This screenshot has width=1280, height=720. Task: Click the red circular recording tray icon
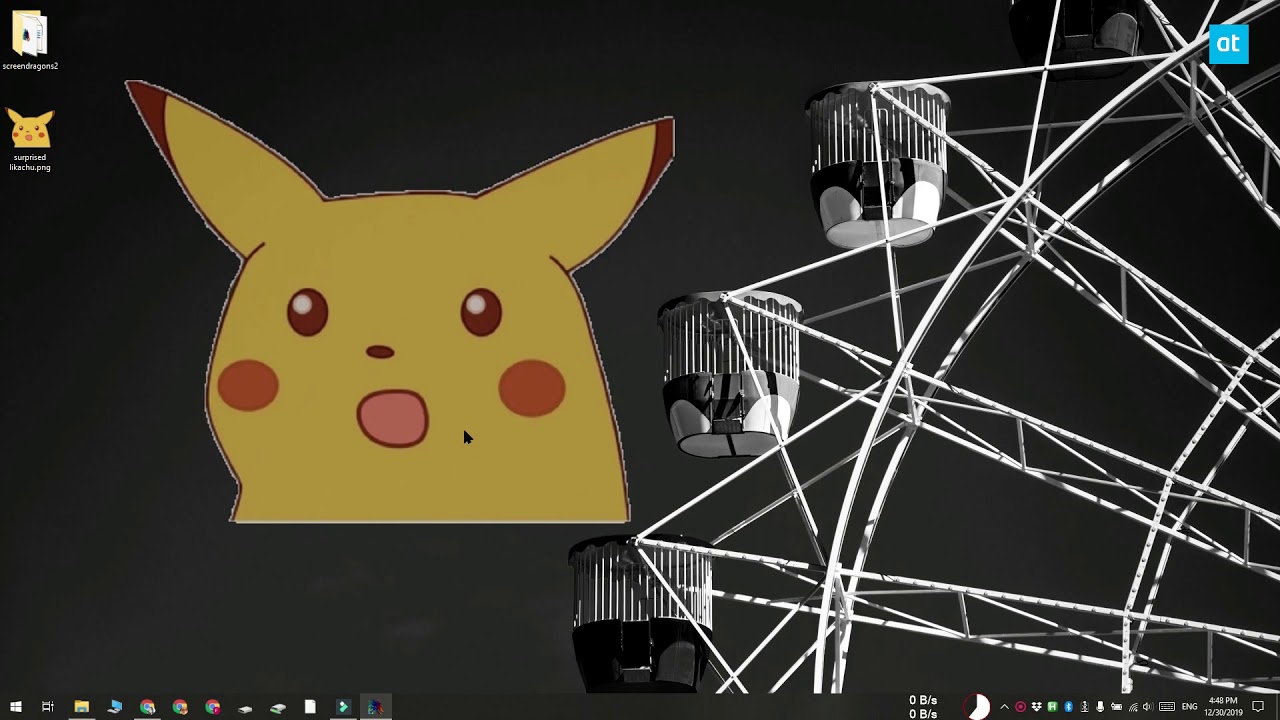pyautogui.click(x=1021, y=707)
